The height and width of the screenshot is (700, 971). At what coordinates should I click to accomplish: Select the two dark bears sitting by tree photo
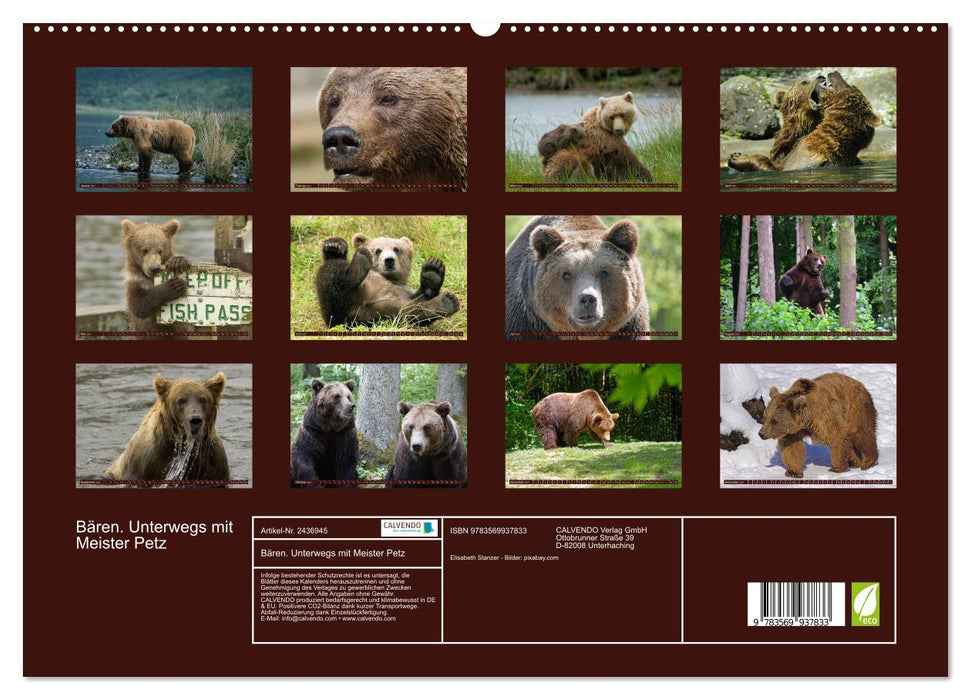378,426
